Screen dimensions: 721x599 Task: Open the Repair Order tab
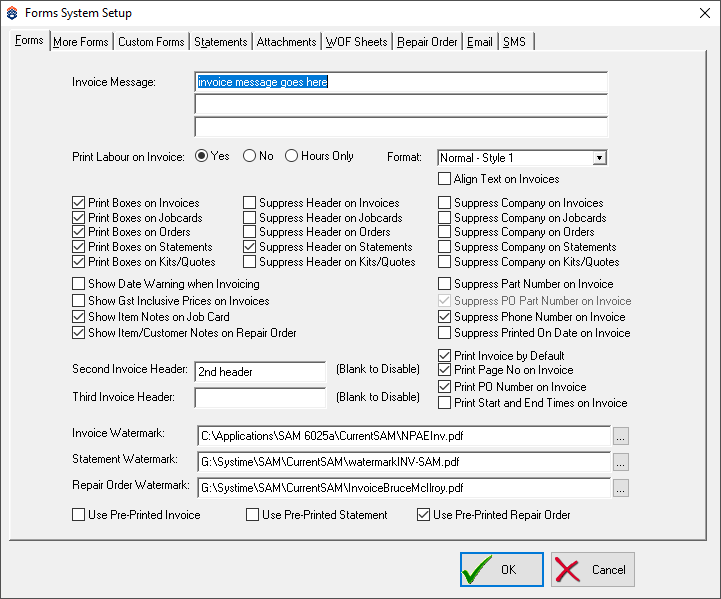[x=427, y=42]
